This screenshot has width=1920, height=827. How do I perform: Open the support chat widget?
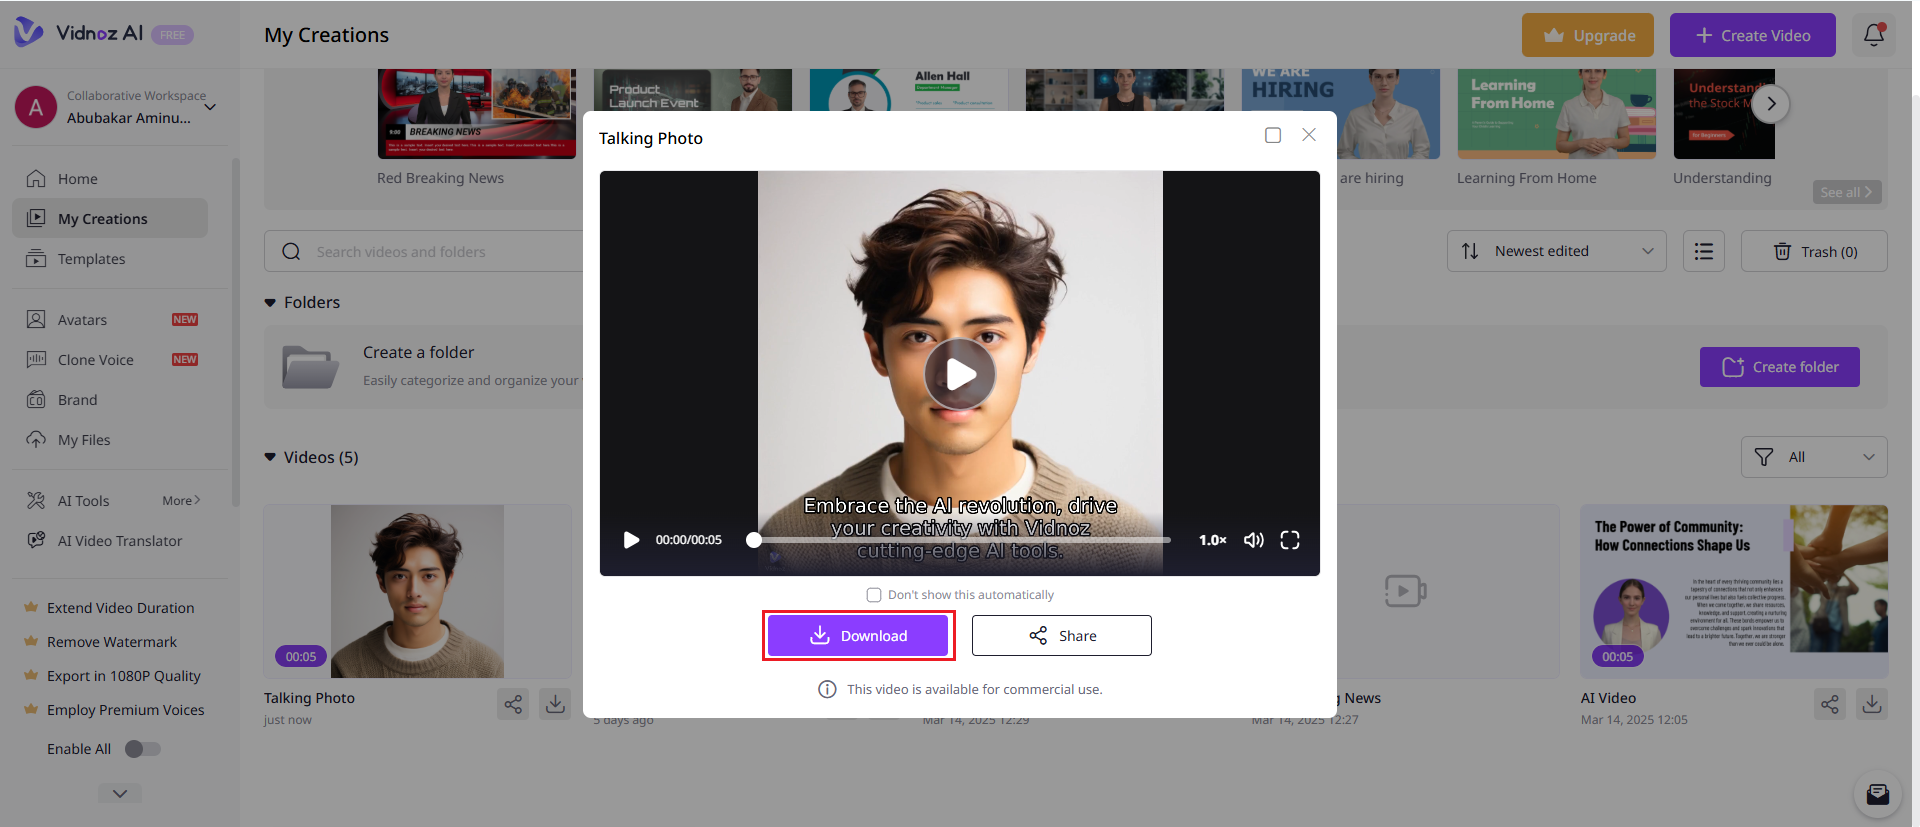coord(1878,795)
